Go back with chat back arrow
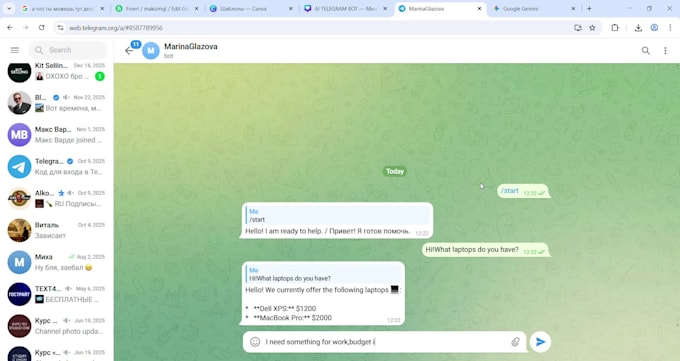The height and width of the screenshot is (361, 680). tap(129, 51)
